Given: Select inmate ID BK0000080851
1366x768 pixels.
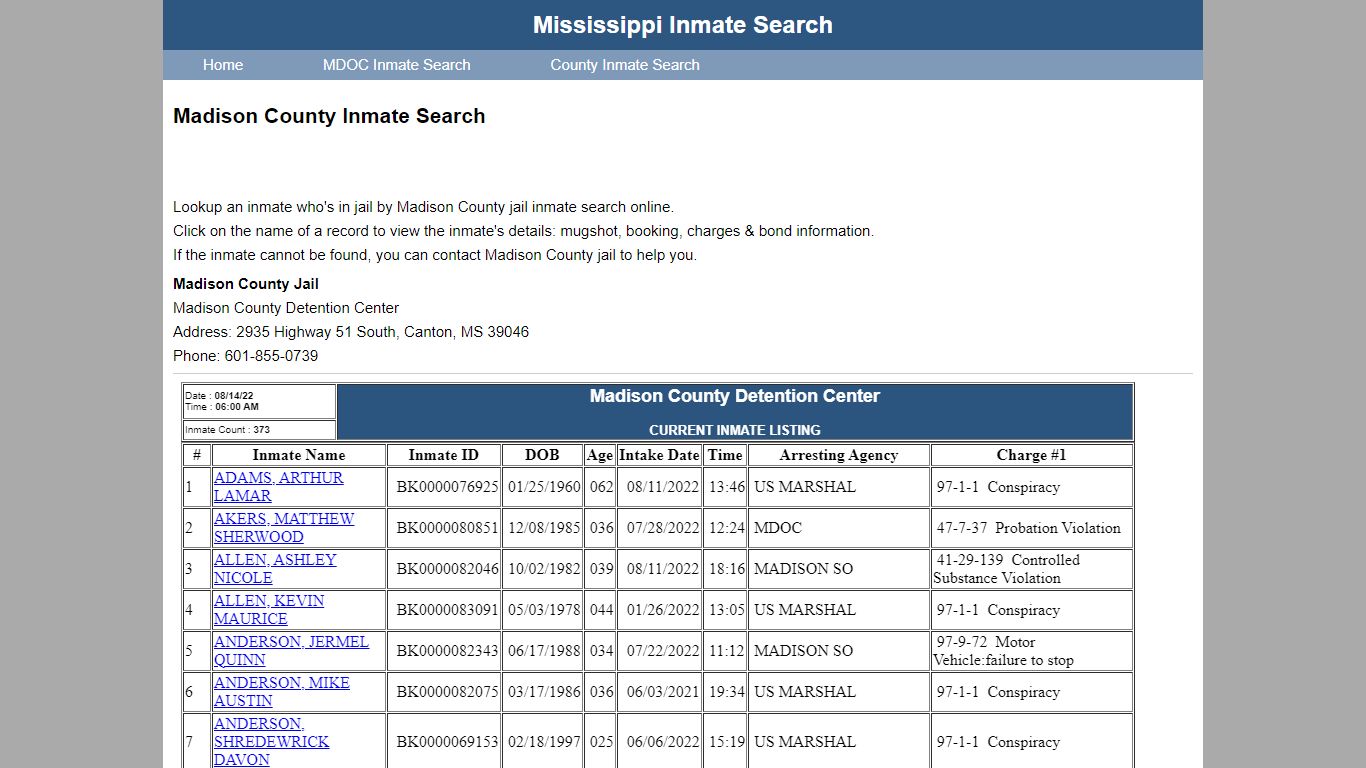Looking at the screenshot, I should click(x=447, y=528).
